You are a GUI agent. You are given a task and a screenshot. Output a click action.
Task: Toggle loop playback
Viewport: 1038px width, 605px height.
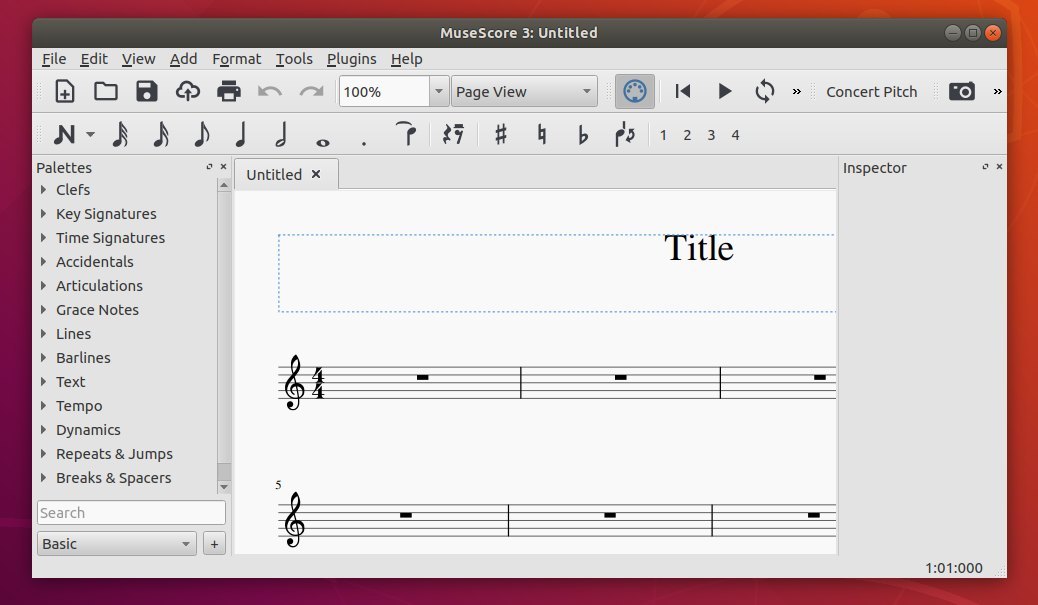765,91
